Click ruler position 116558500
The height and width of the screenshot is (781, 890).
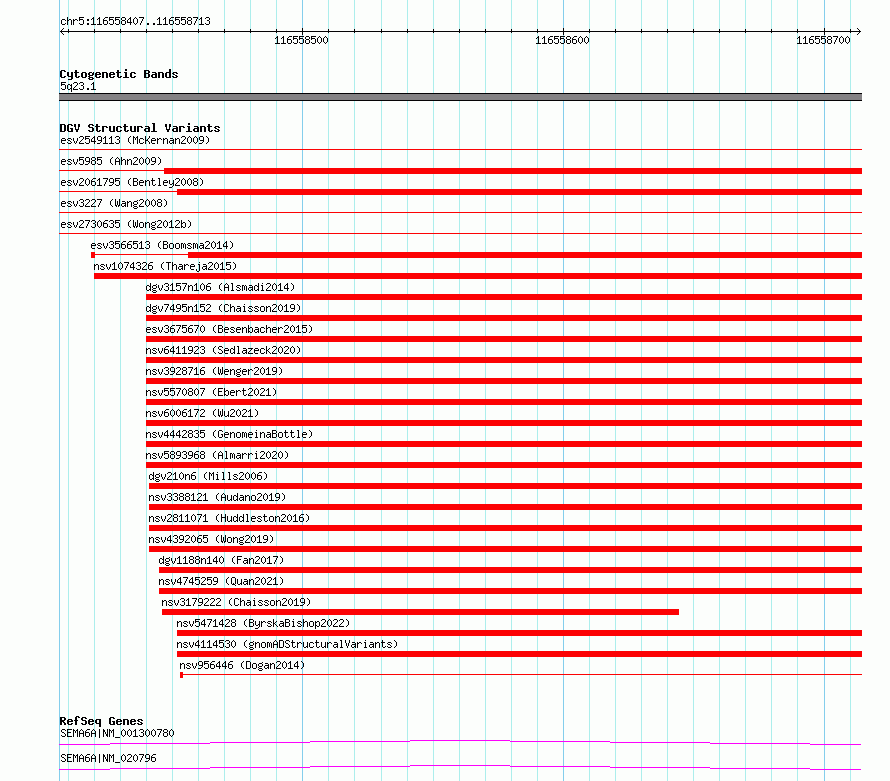coord(301,40)
